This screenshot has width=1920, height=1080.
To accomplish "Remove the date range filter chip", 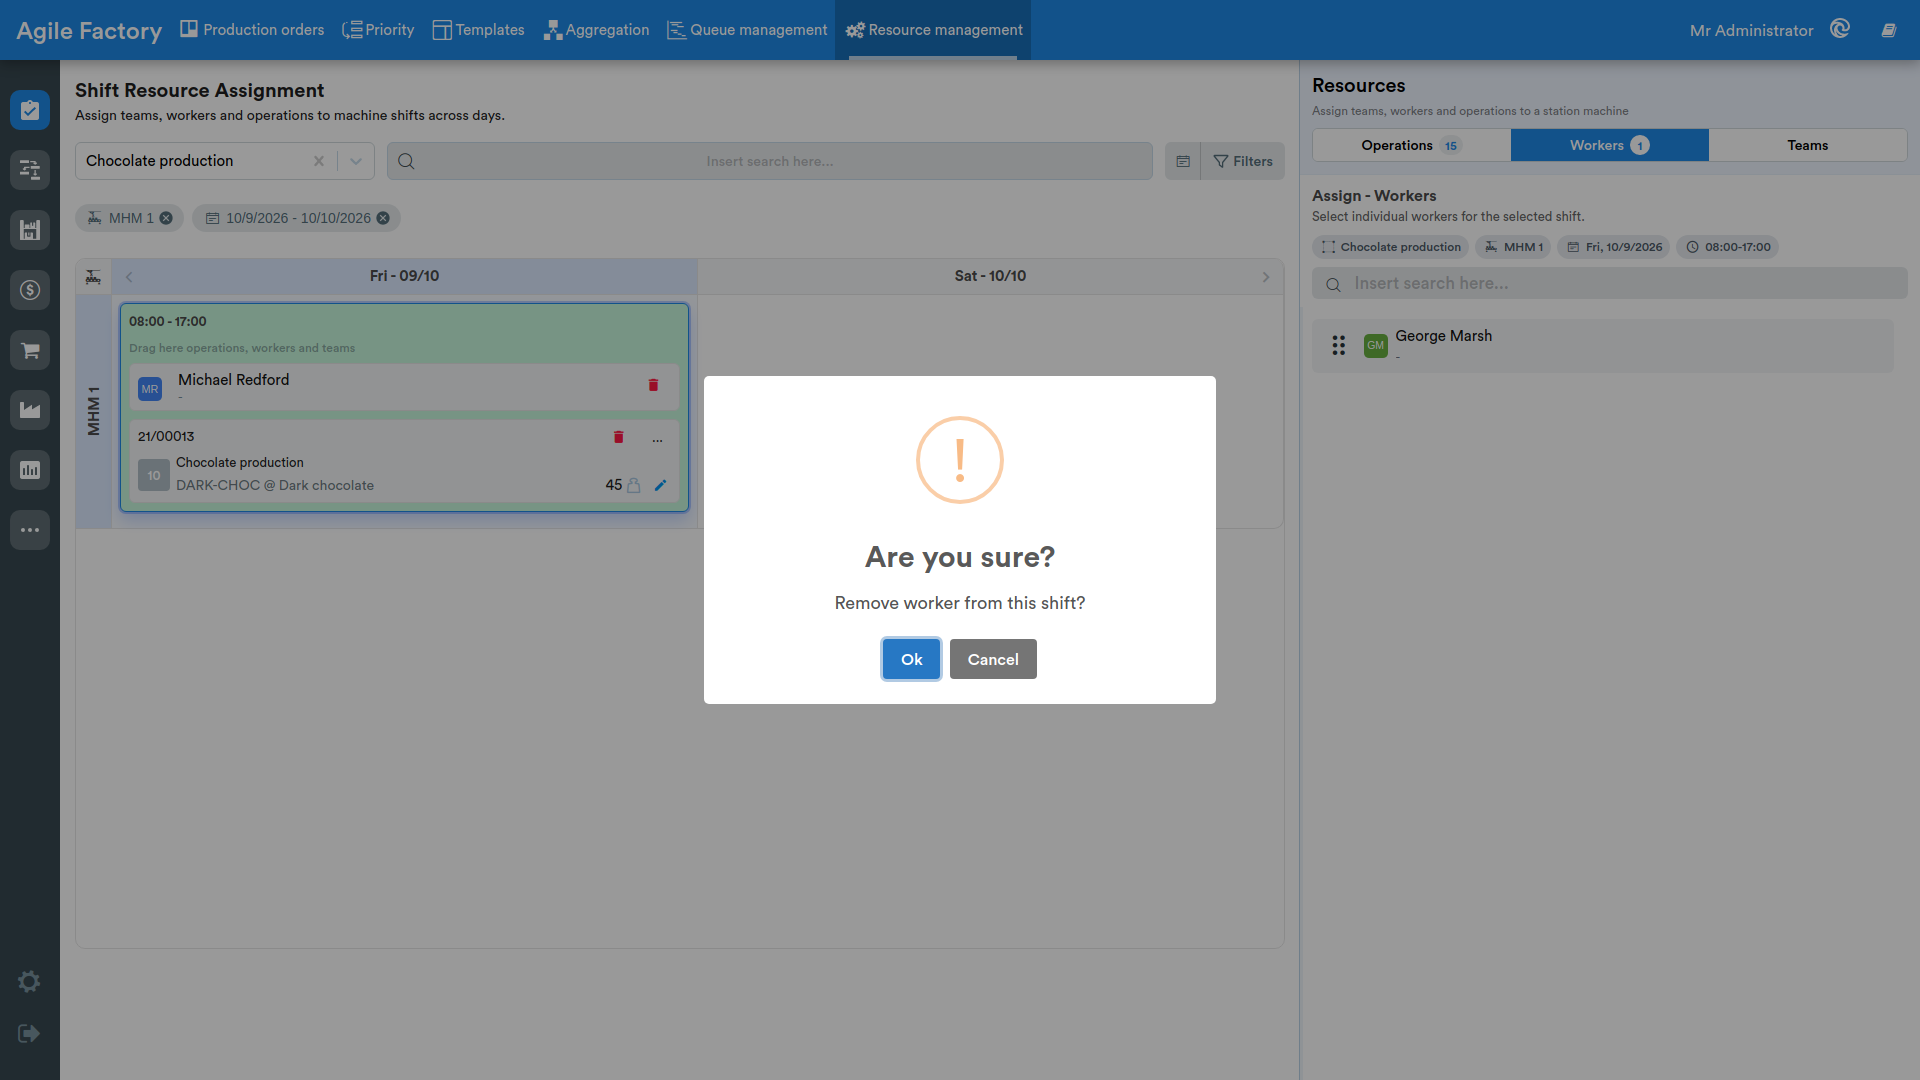I will (x=383, y=218).
